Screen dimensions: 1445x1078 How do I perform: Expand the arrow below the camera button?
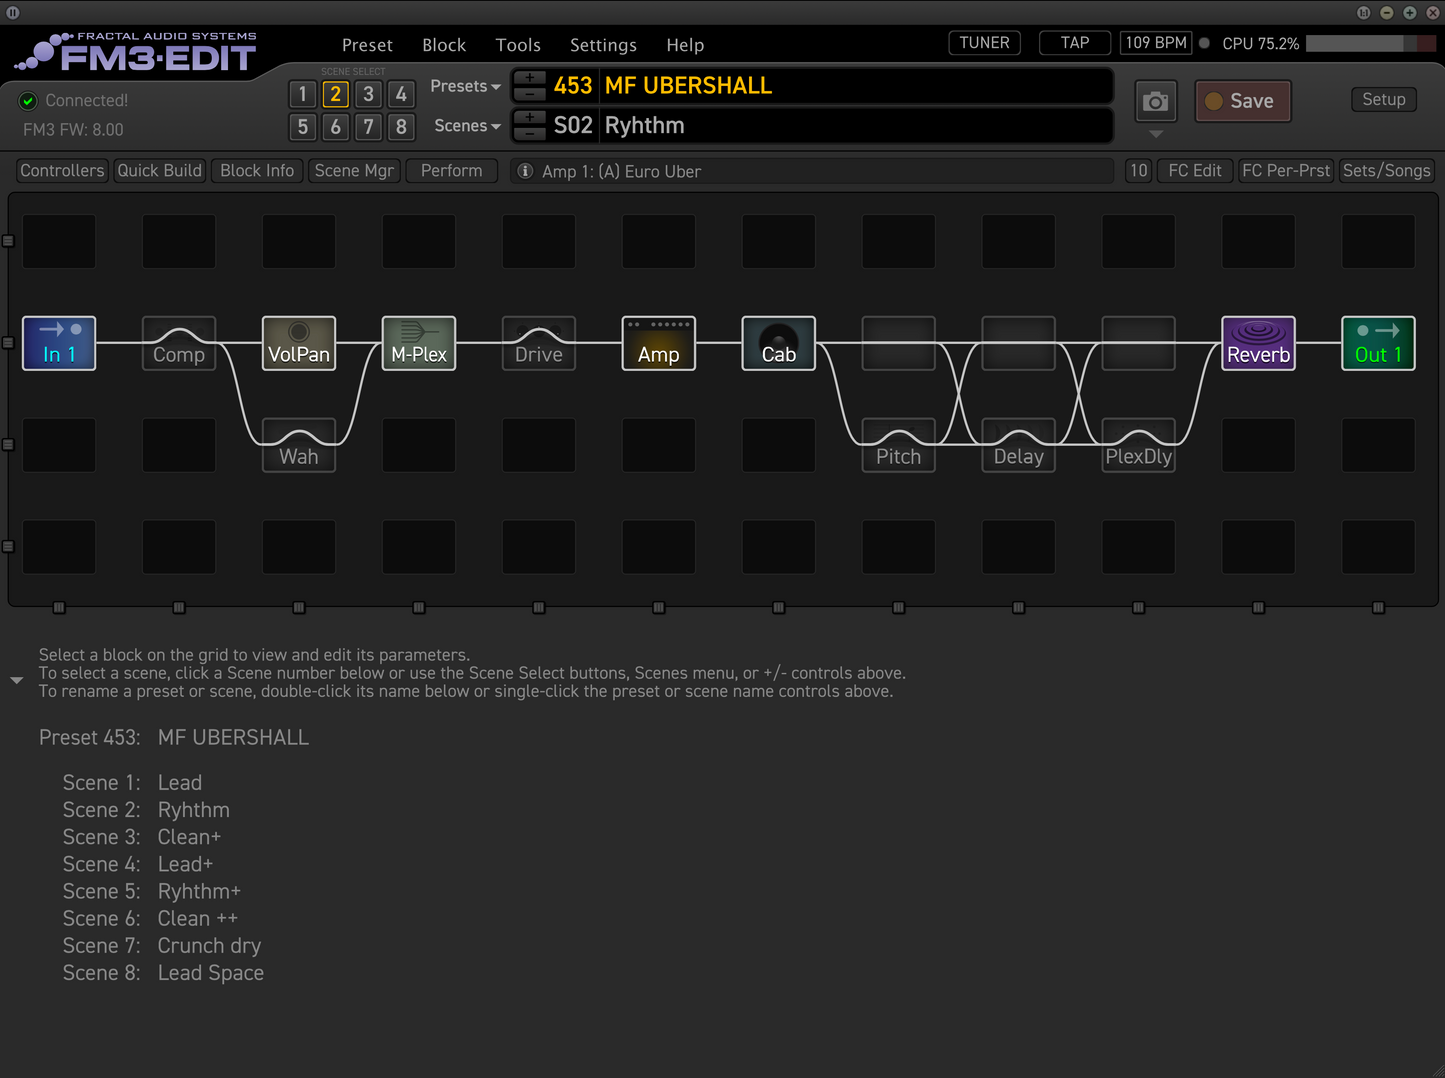(1156, 134)
